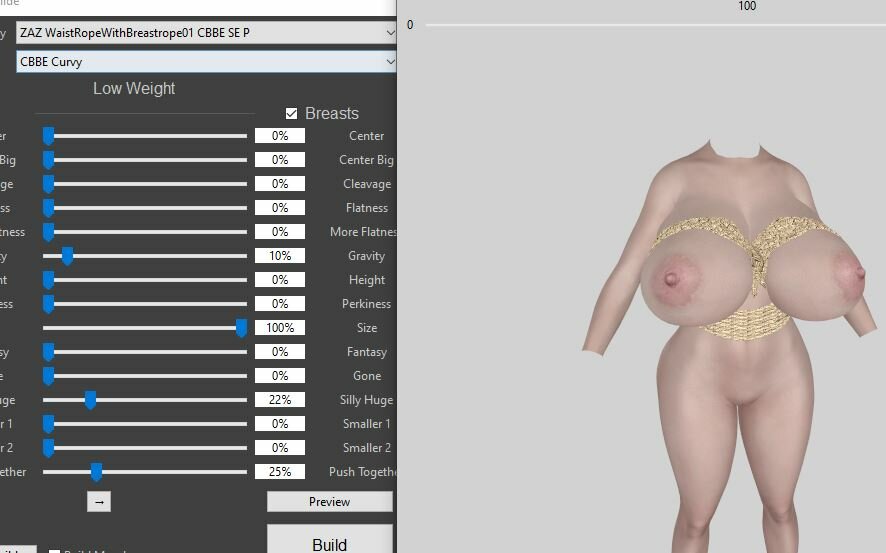This screenshot has height=553, width=886.
Task: Click the Center Big value field
Action: coord(280,160)
